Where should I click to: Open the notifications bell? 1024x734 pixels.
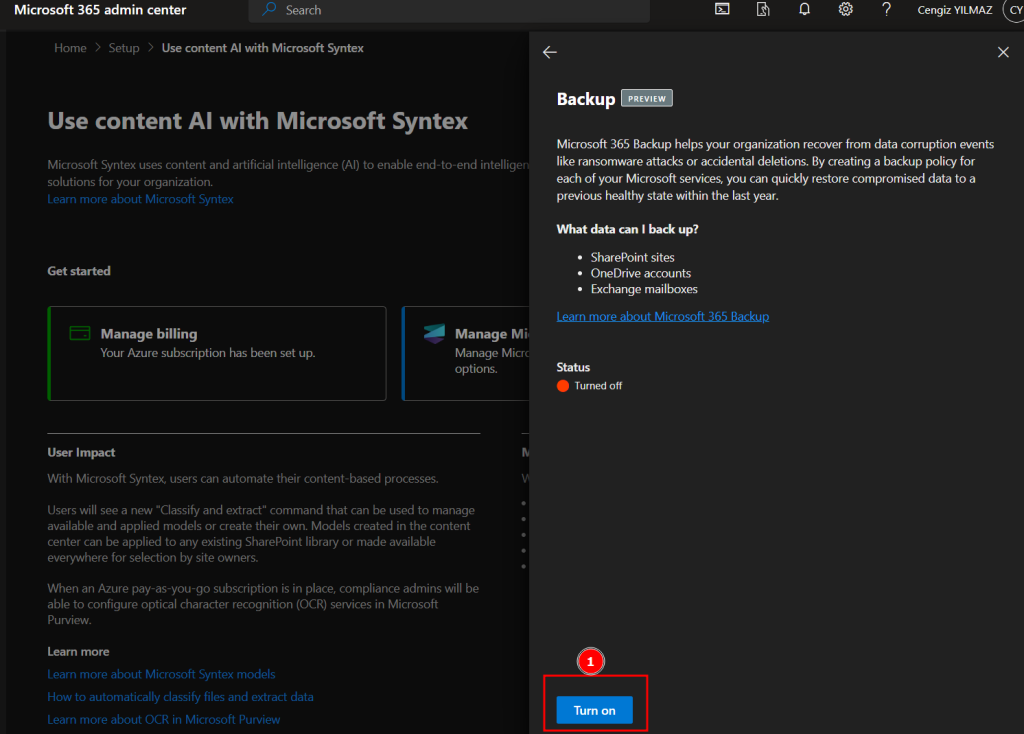pos(804,10)
